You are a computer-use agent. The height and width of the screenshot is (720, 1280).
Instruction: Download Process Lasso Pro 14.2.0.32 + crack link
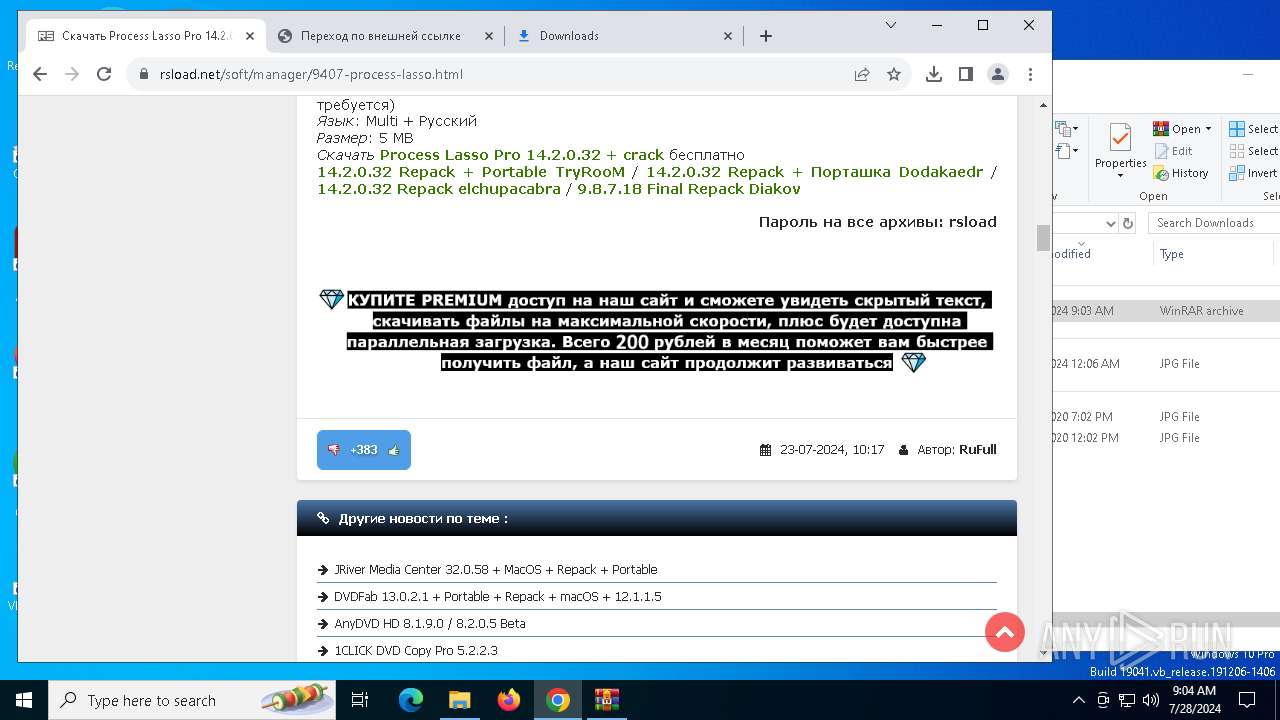[521, 155]
